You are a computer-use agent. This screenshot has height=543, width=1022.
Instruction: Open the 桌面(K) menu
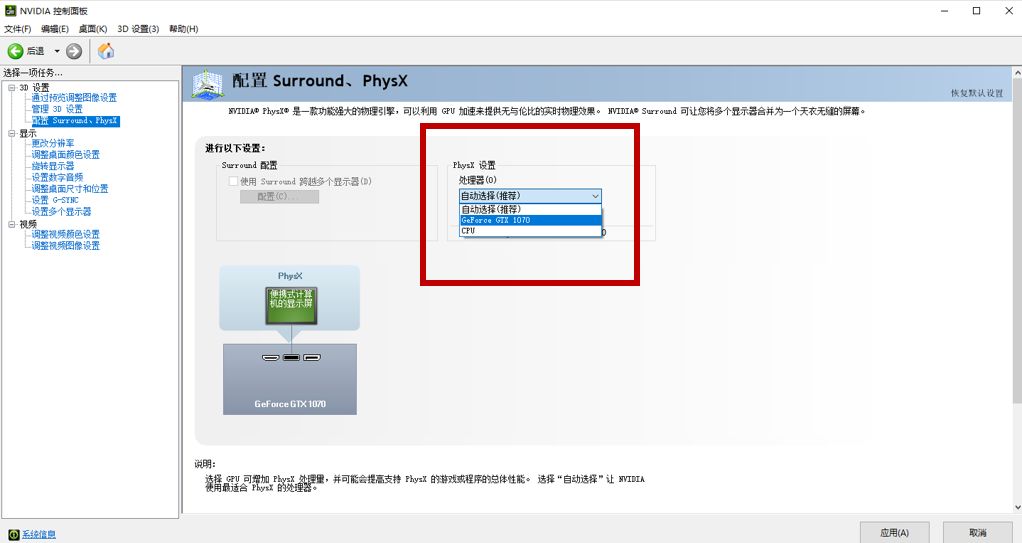[93, 29]
